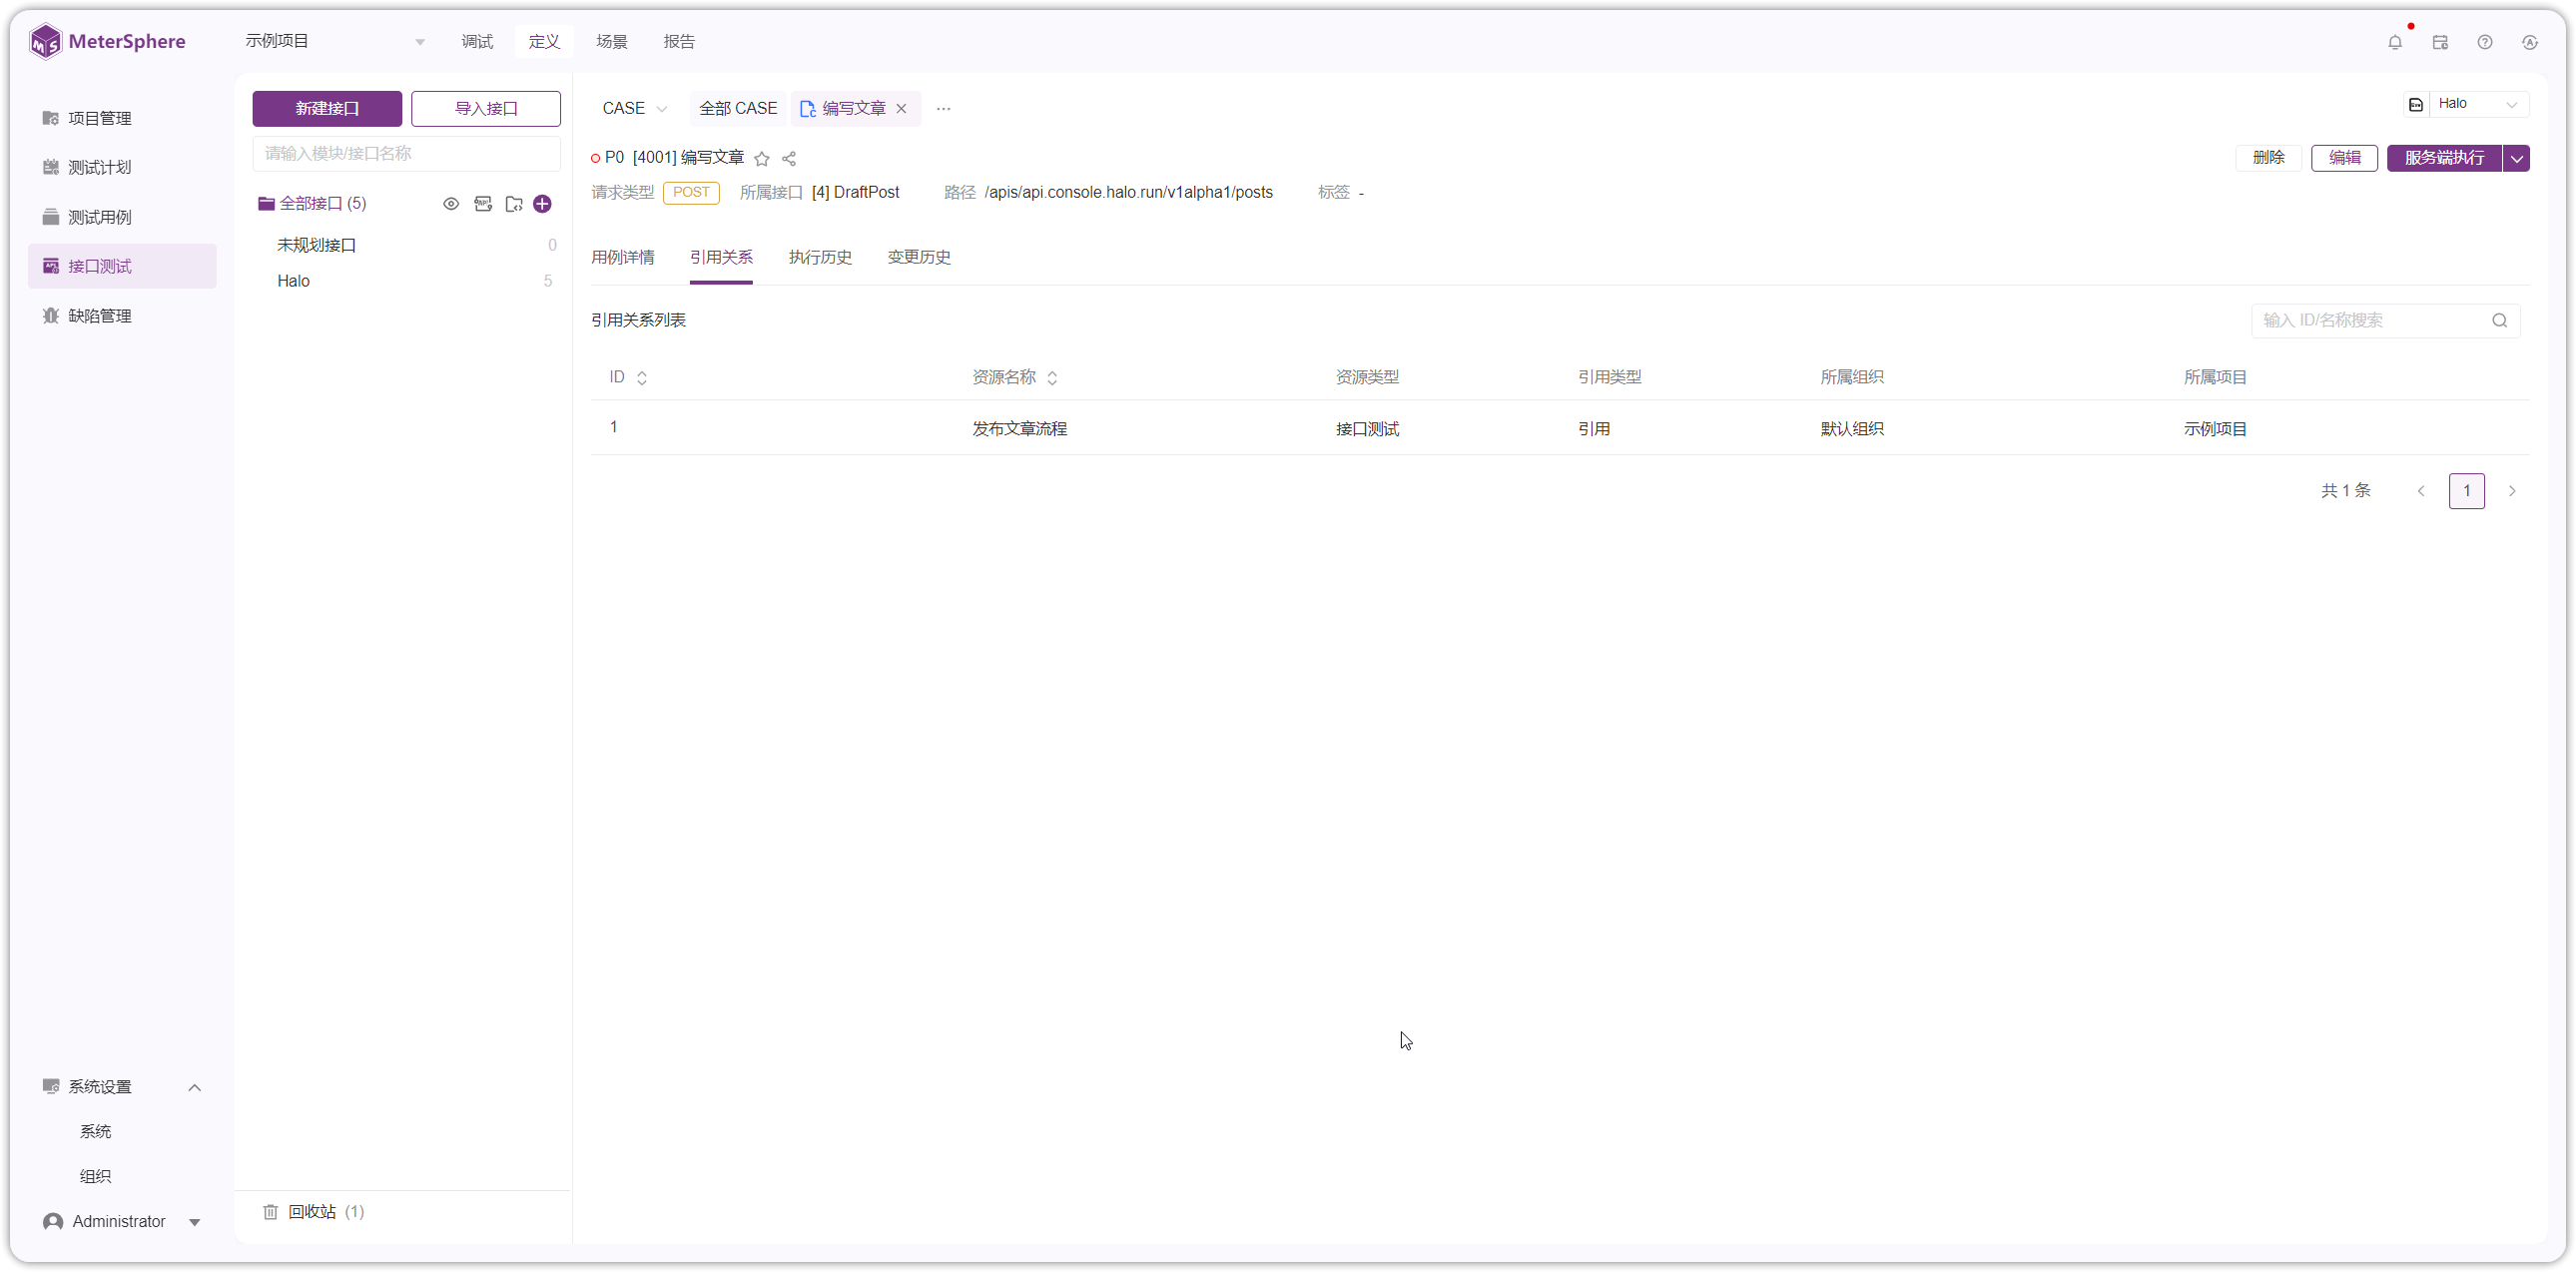This screenshot has width=2576, height=1272.
Task: Sort by 资源名称 column arrows
Action: (1052, 377)
